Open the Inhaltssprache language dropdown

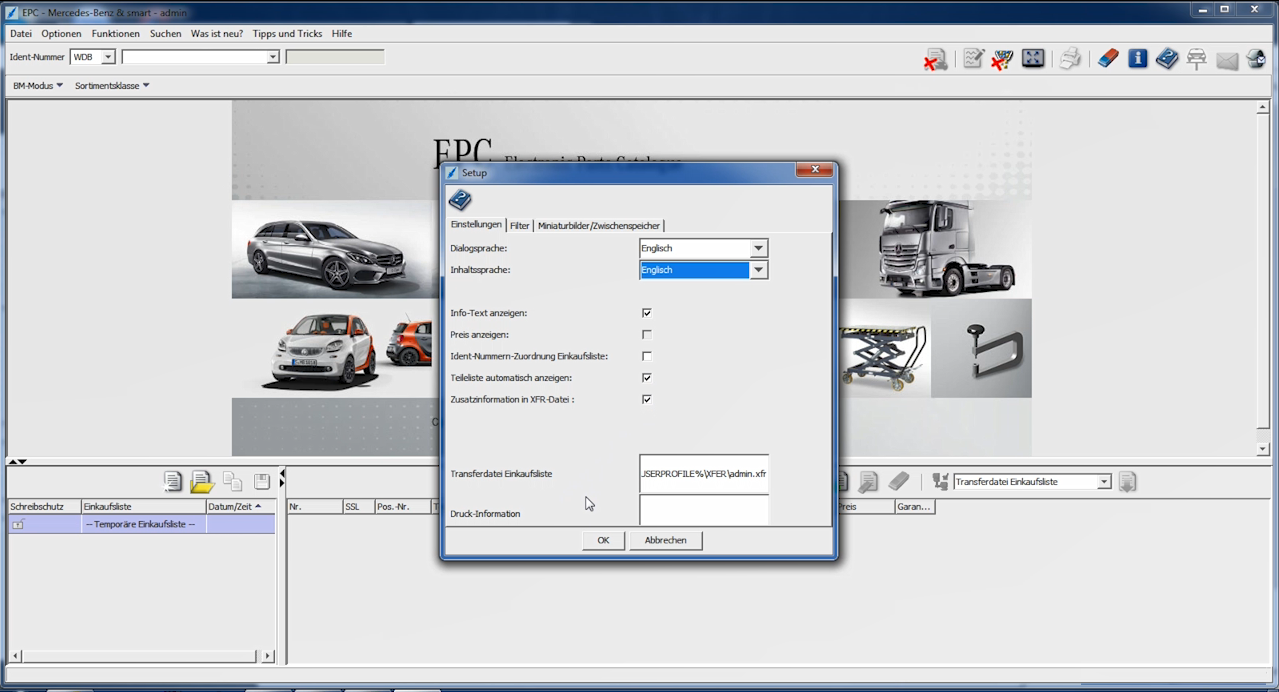tap(758, 270)
